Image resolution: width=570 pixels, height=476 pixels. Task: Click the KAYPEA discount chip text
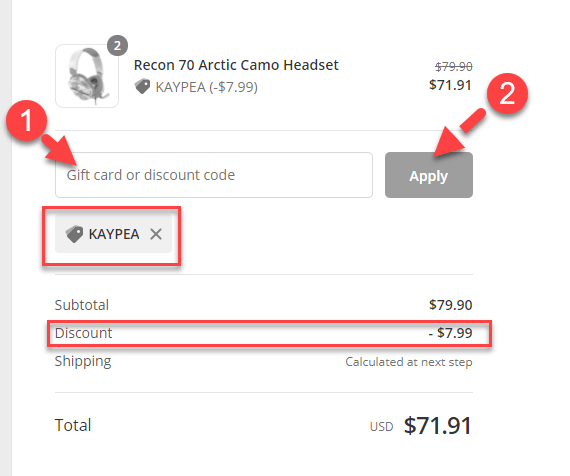pos(114,234)
